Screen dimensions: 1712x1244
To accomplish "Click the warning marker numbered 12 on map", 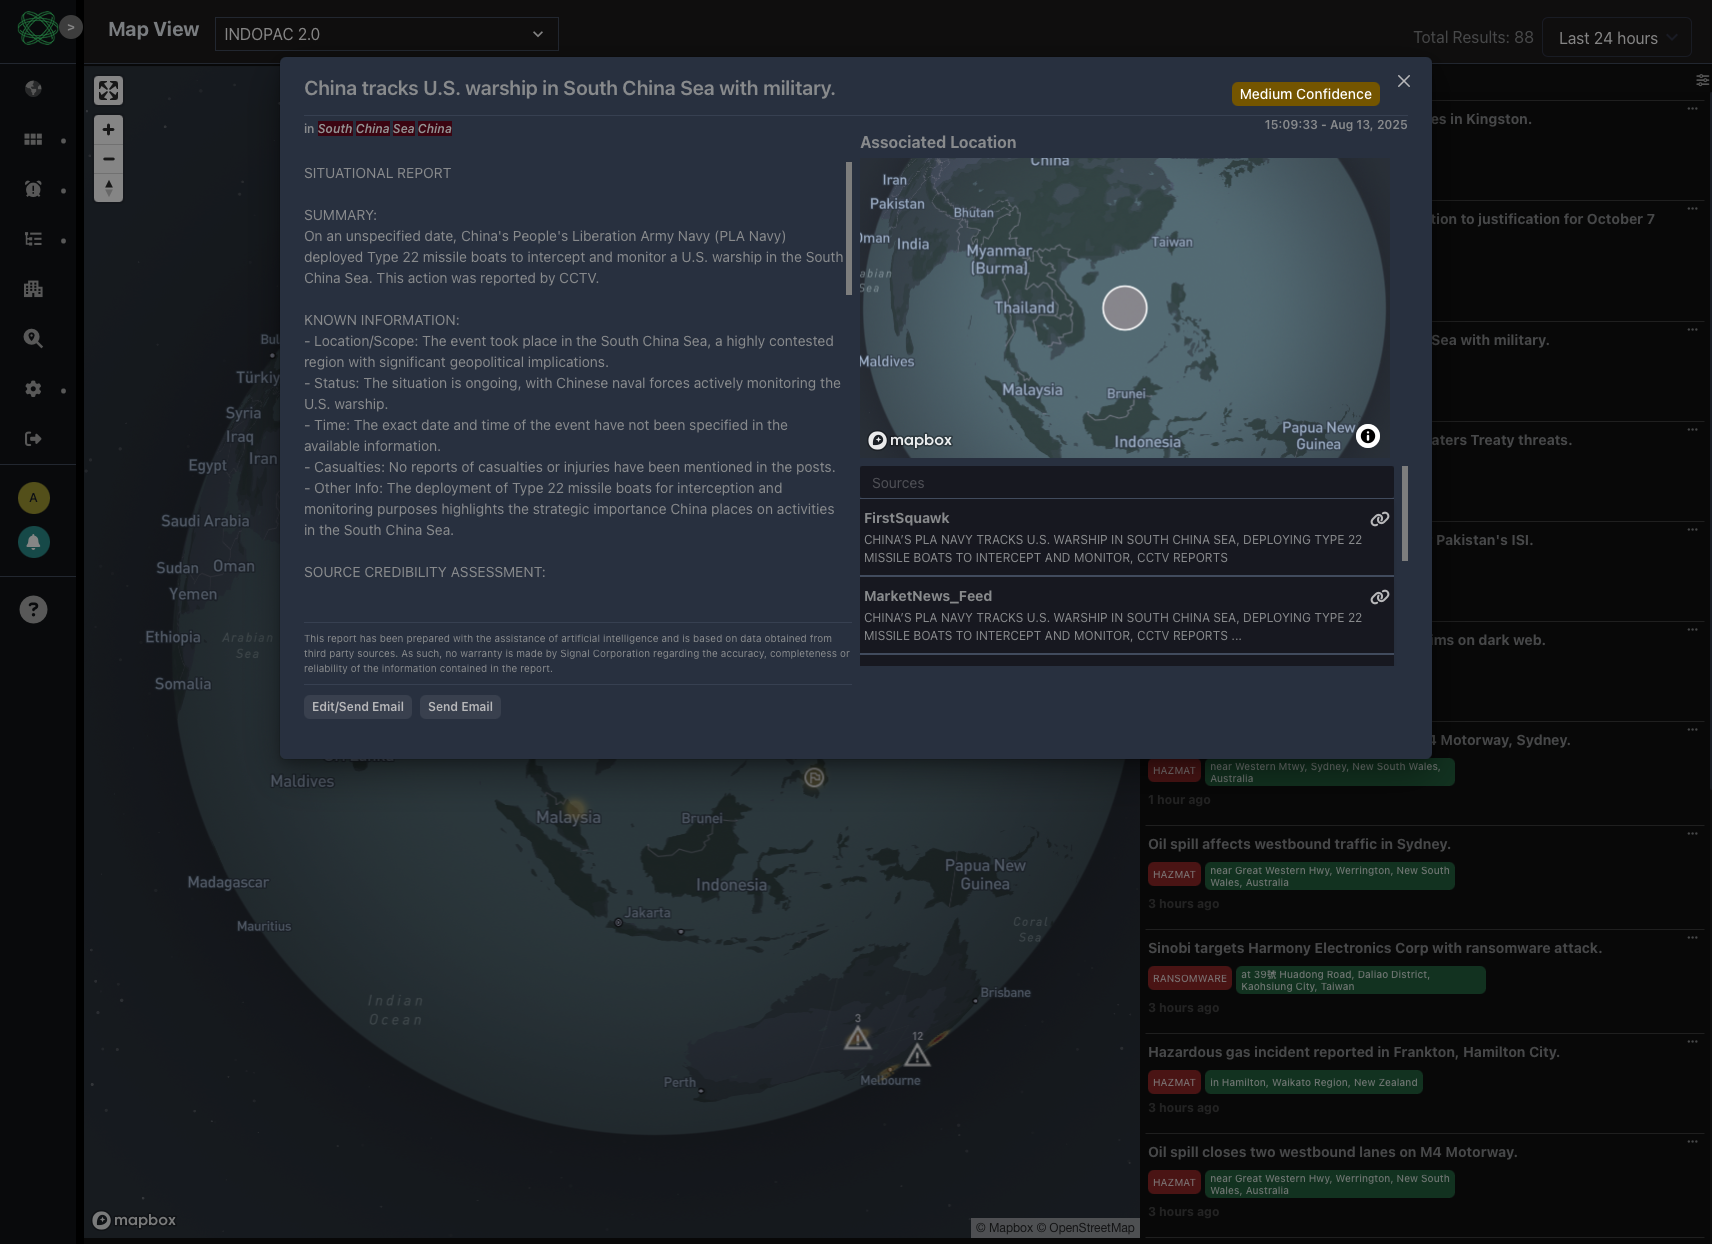I will point(917,1054).
